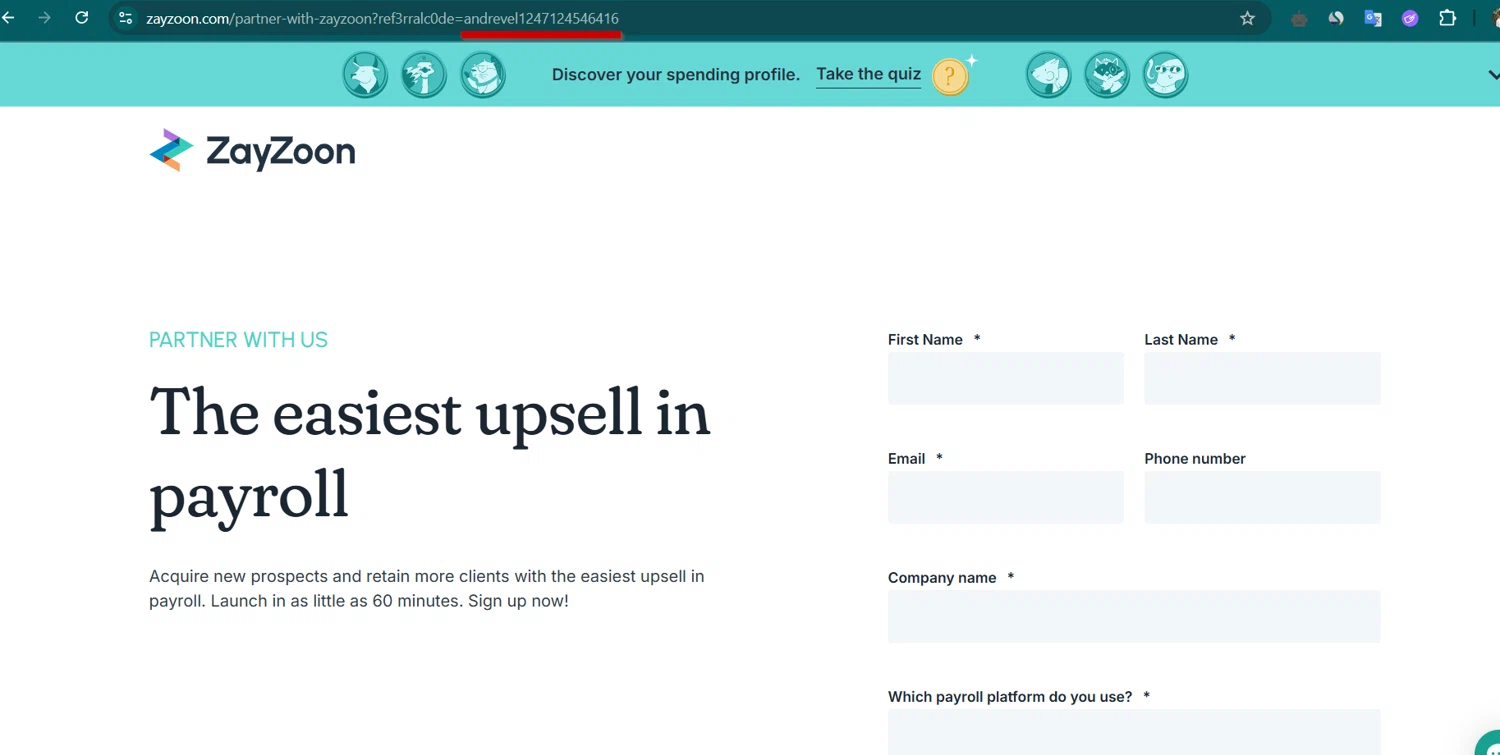Click the fox character badge in banner
This screenshot has height=755, width=1500.
[x=1048, y=75]
